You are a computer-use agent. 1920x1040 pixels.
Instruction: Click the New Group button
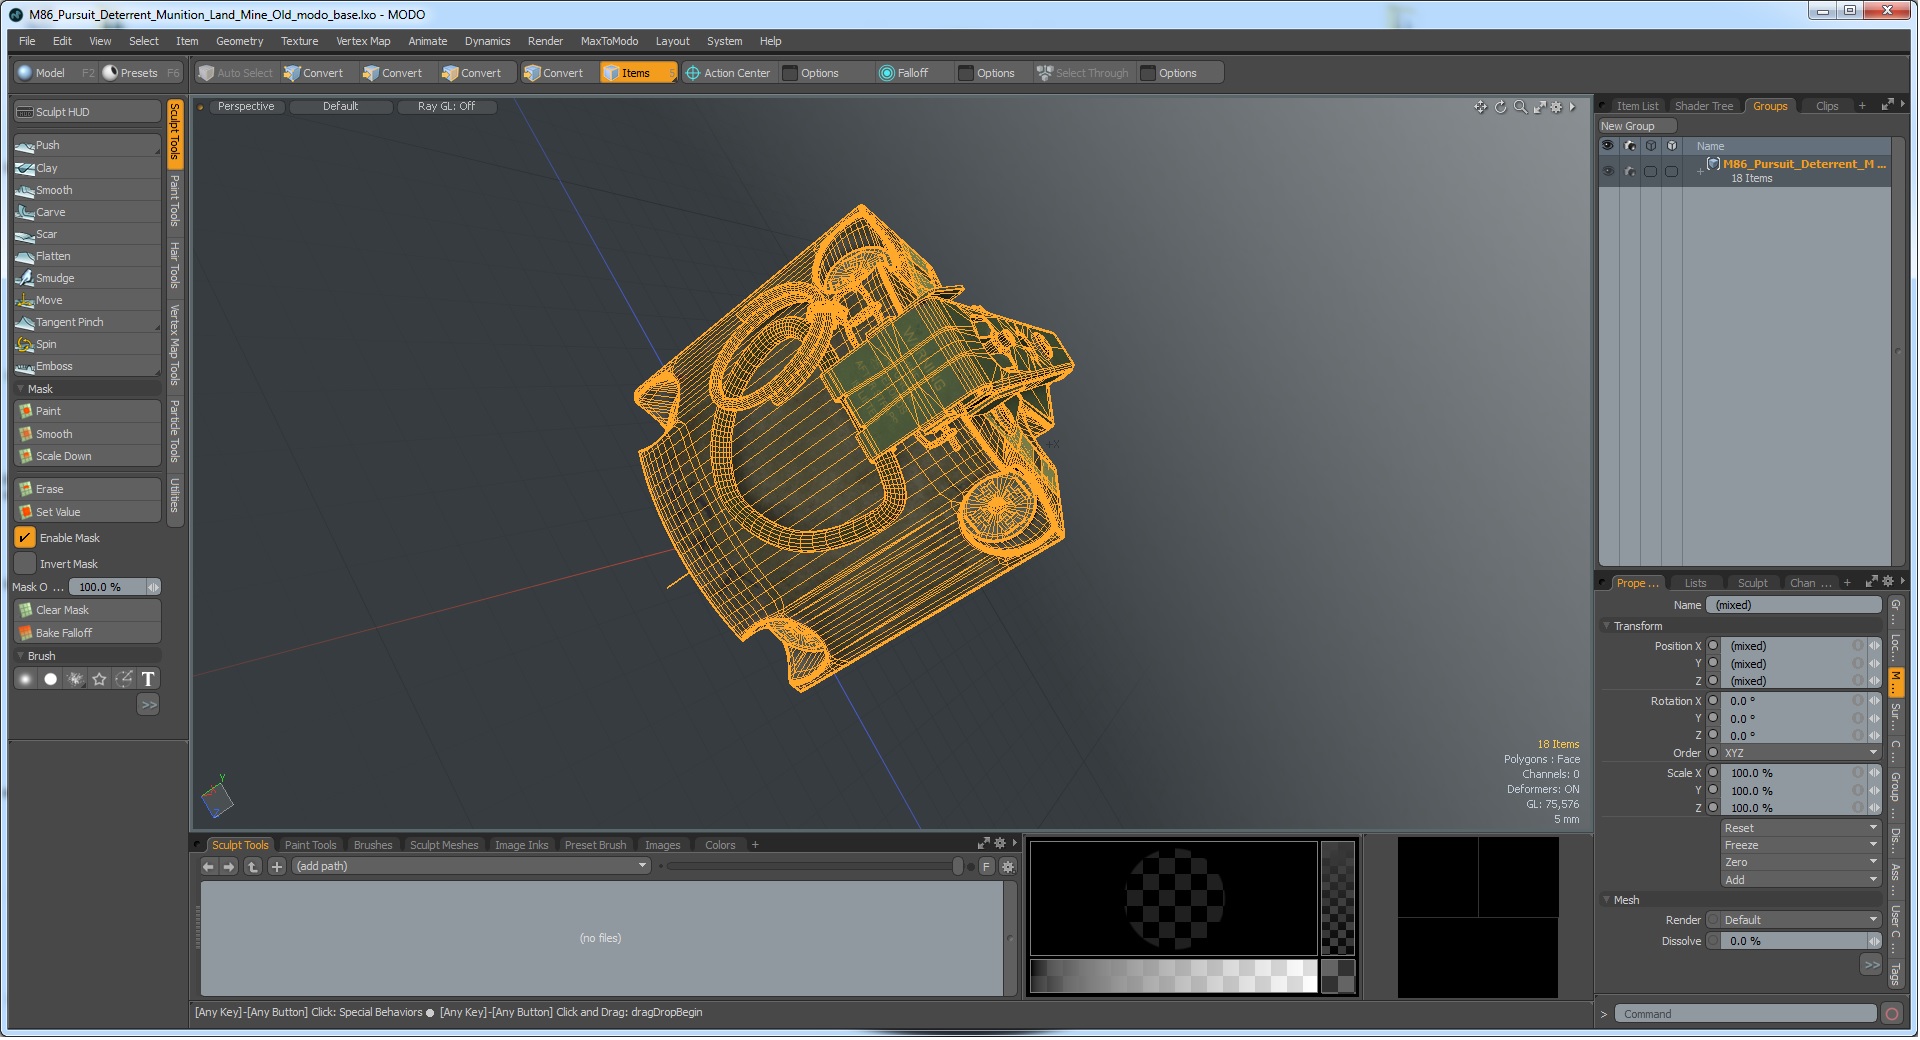click(x=1636, y=126)
